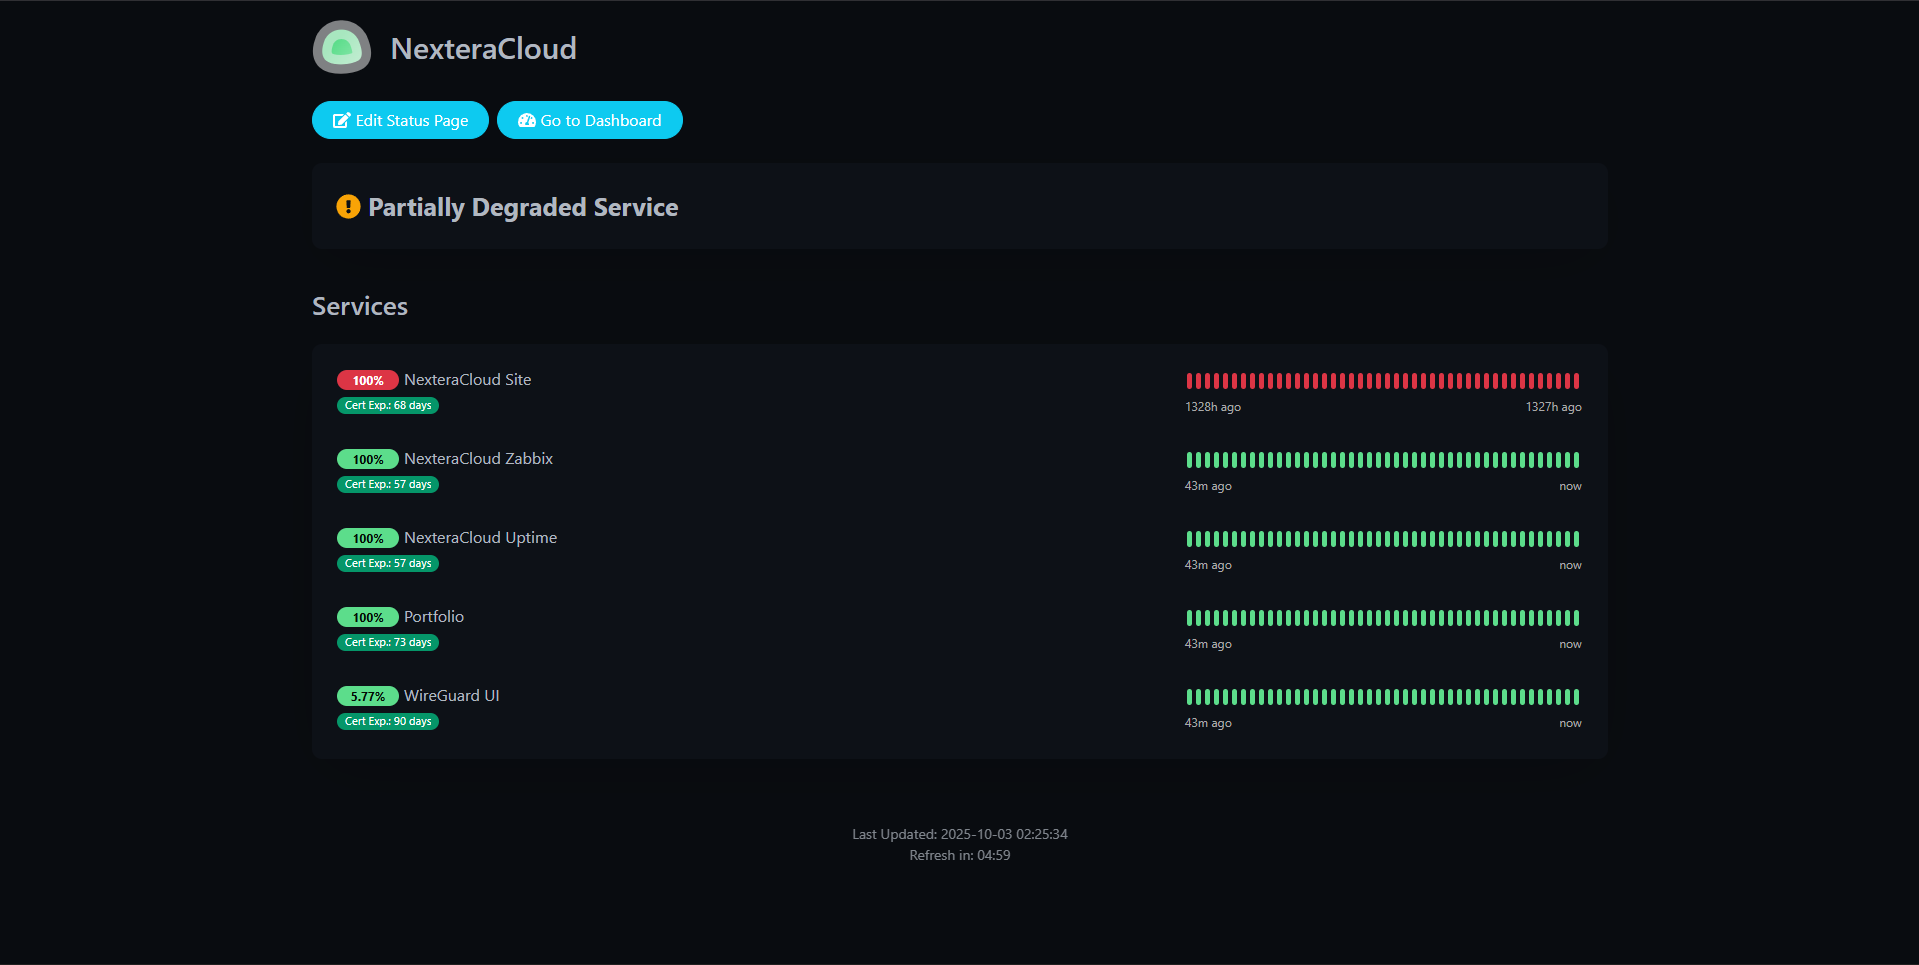Click the red 100% uptime badge for NexteraCloud Site

pos(368,380)
